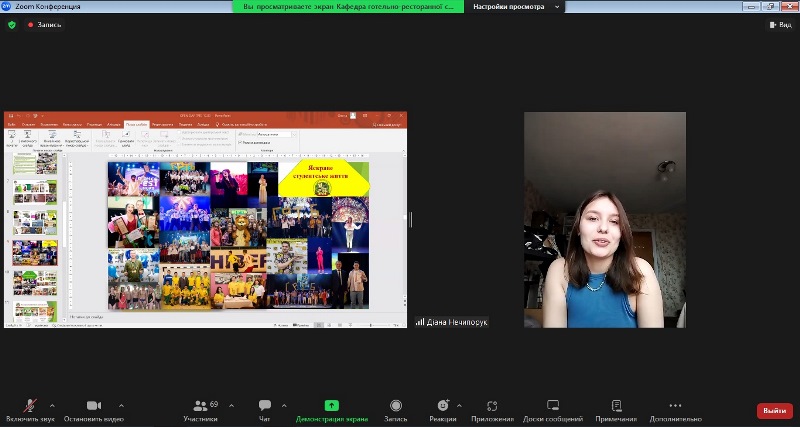This screenshot has height=427, width=800.
Task: Open the Apps icon
Action: tap(492, 405)
